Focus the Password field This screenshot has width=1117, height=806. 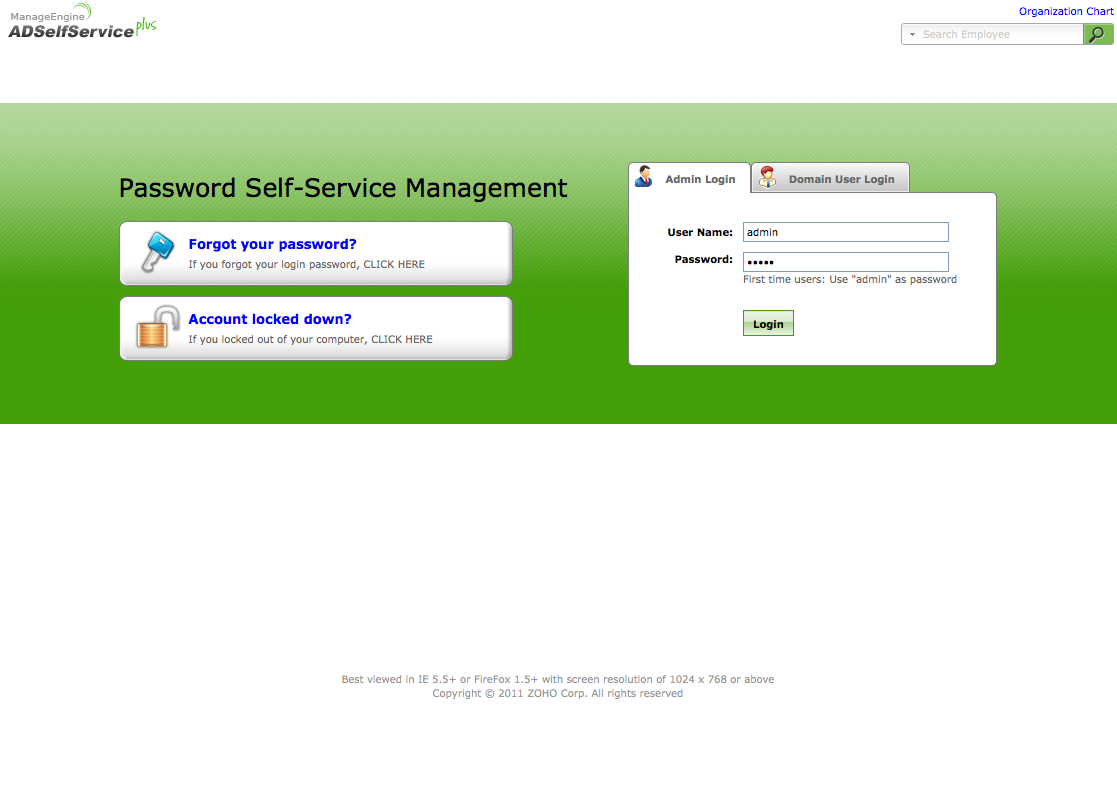pyautogui.click(x=846, y=262)
